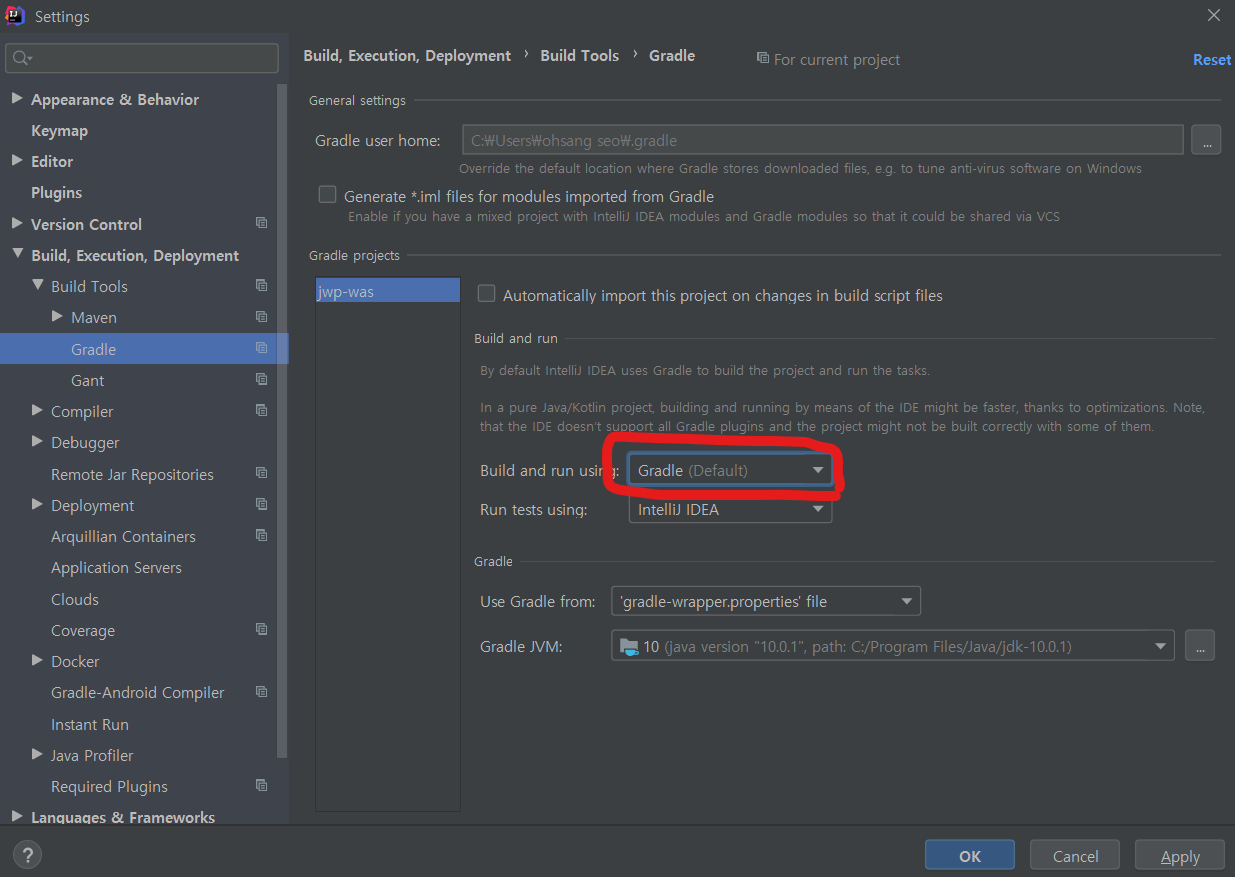Screen dimensions: 1235x877
Task: Expand the Debugger node
Action: pyautogui.click(x=37, y=441)
